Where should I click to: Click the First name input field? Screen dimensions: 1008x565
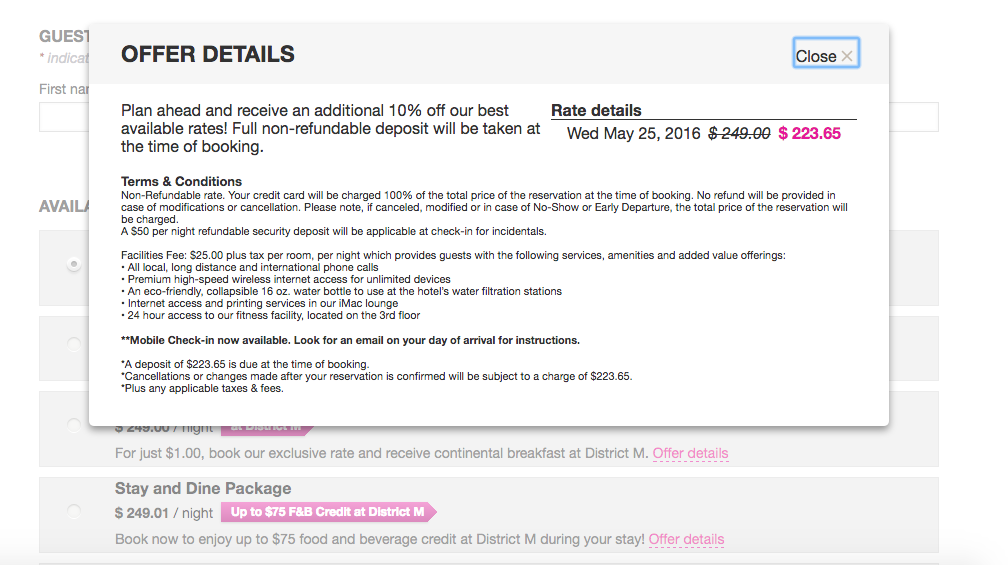tap(64, 117)
